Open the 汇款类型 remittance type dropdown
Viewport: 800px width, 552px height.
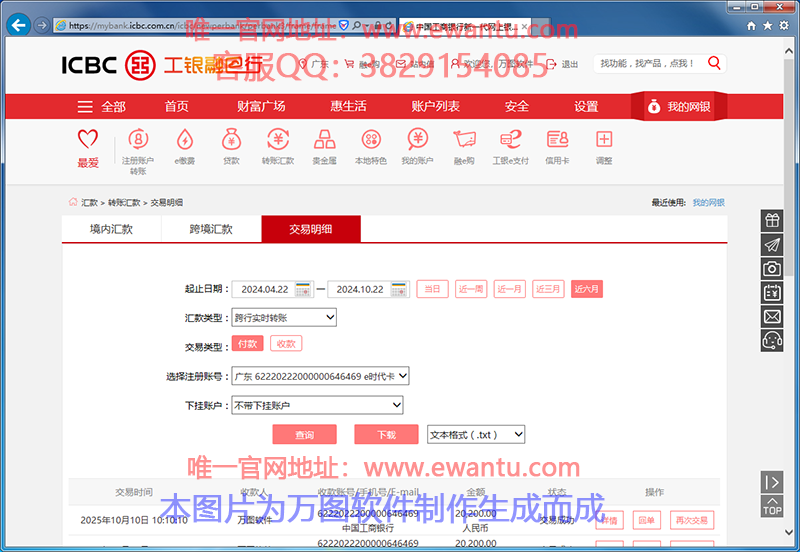[x=284, y=317]
